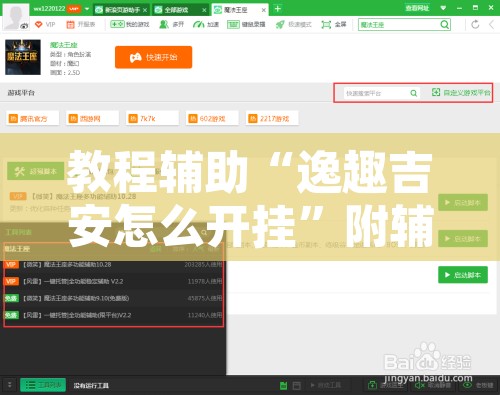Open the account dropdown arrow next to VIP badge
The height and width of the screenshot is (395, 500).
pos(87,9)
